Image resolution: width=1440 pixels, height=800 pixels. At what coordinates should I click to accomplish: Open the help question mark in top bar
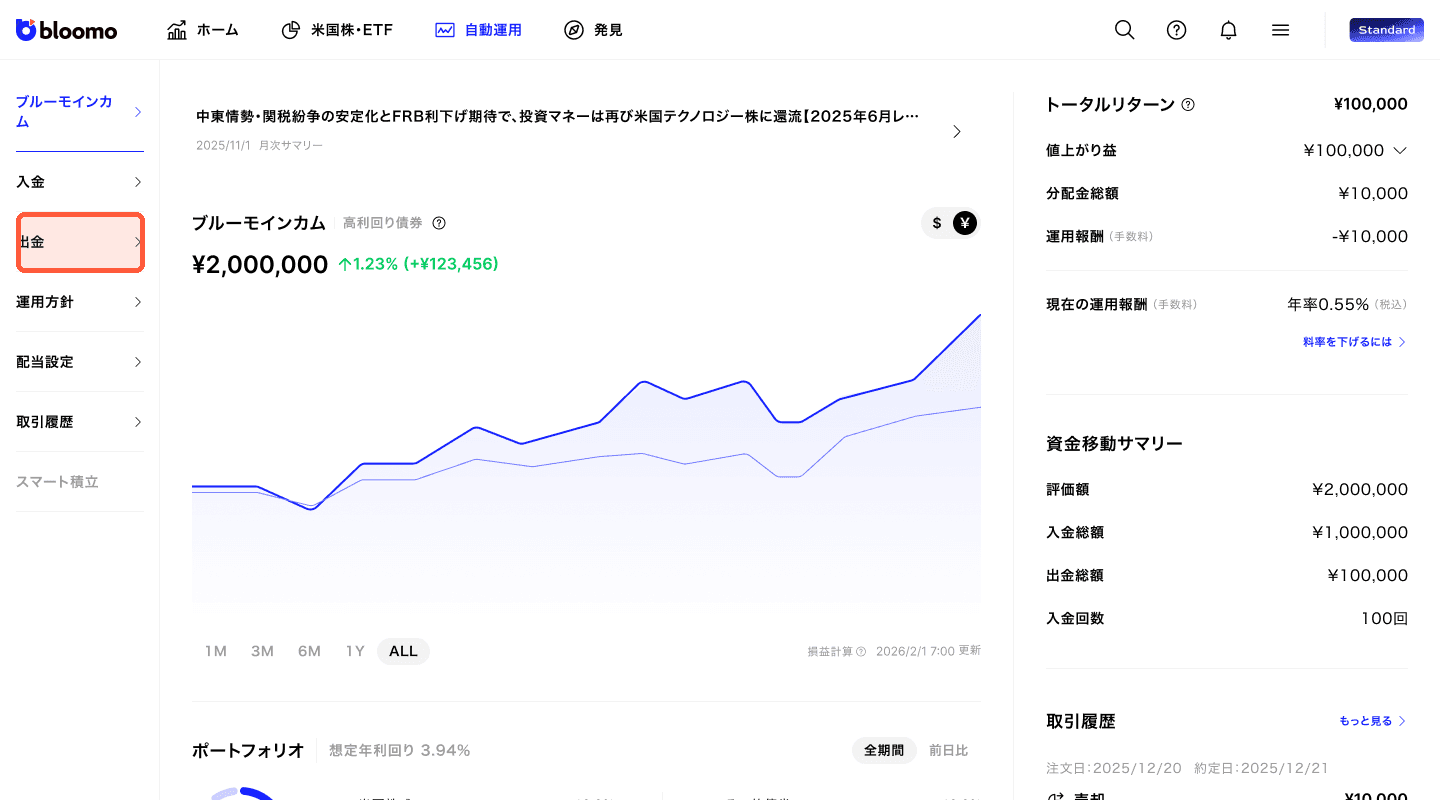(x=1177, y=30)
